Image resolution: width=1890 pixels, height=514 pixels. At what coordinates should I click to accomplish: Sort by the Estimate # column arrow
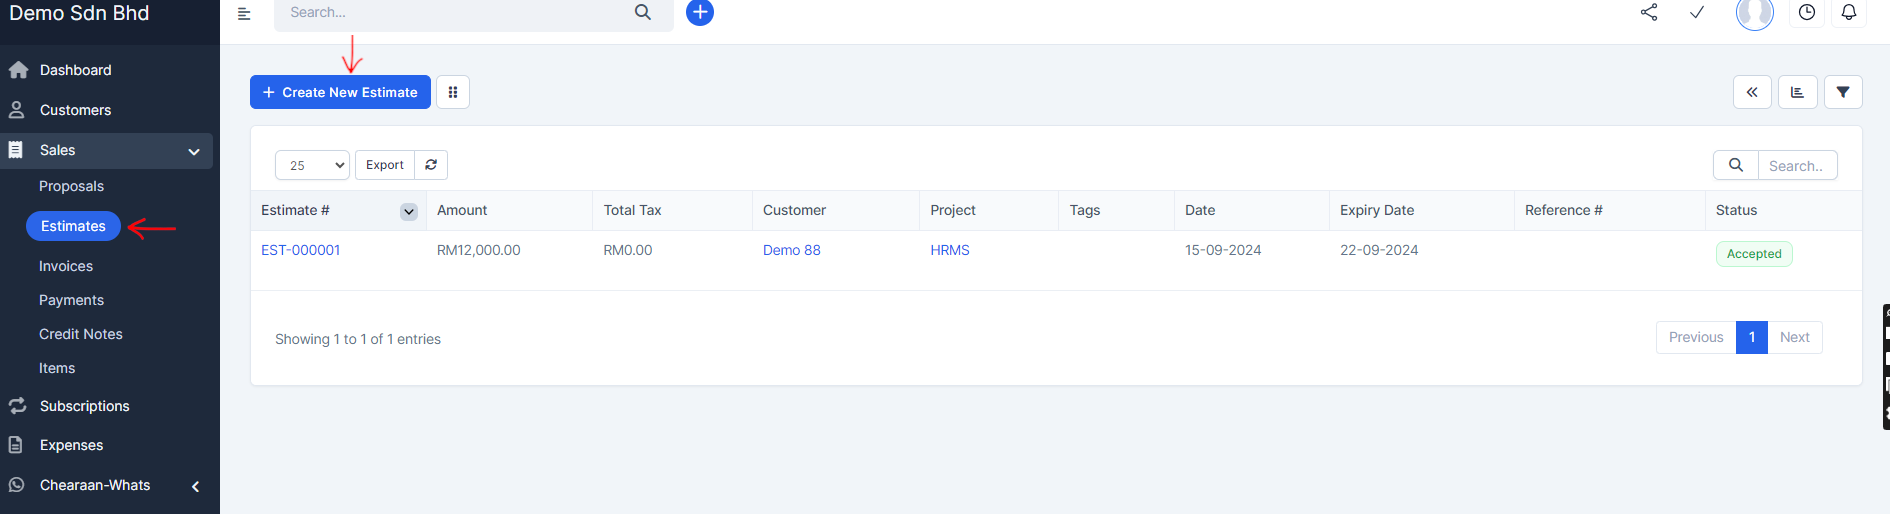tap(409, 211)
